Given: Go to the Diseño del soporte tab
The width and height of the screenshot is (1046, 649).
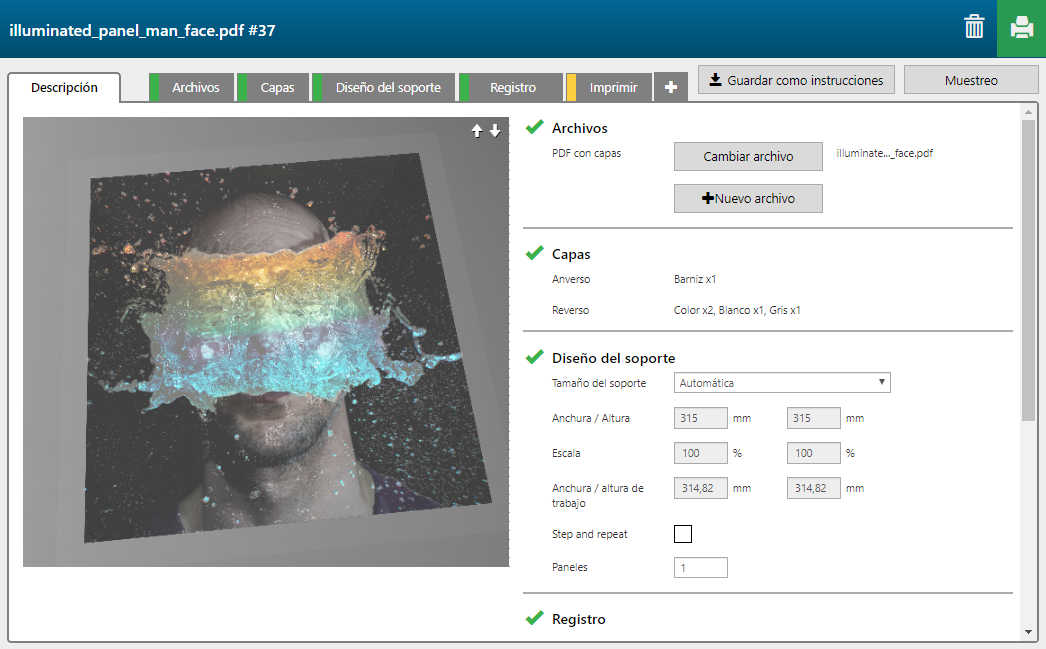Looking at the screenshot, I should pyautogui.click(x=388, y=88).
